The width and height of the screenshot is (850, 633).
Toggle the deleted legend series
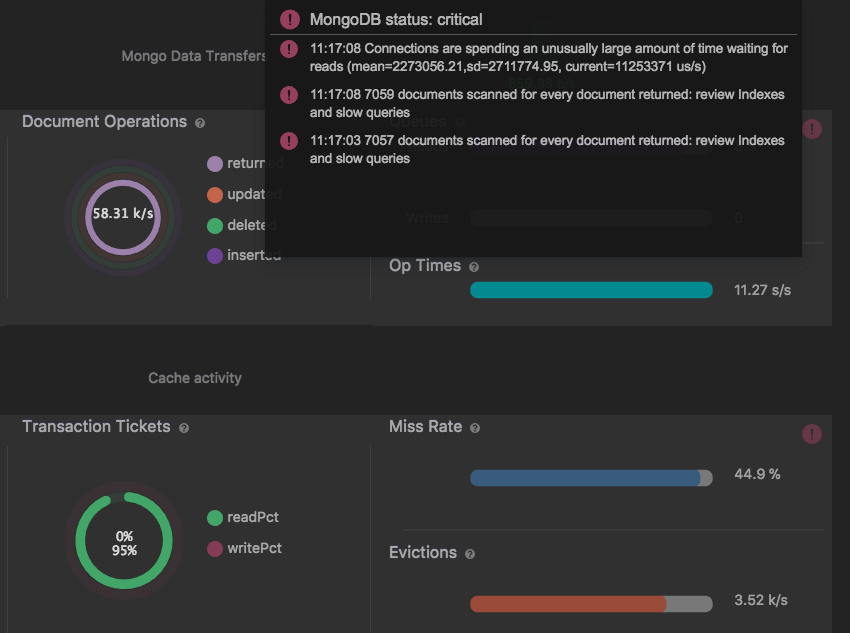tap(215, 226)
